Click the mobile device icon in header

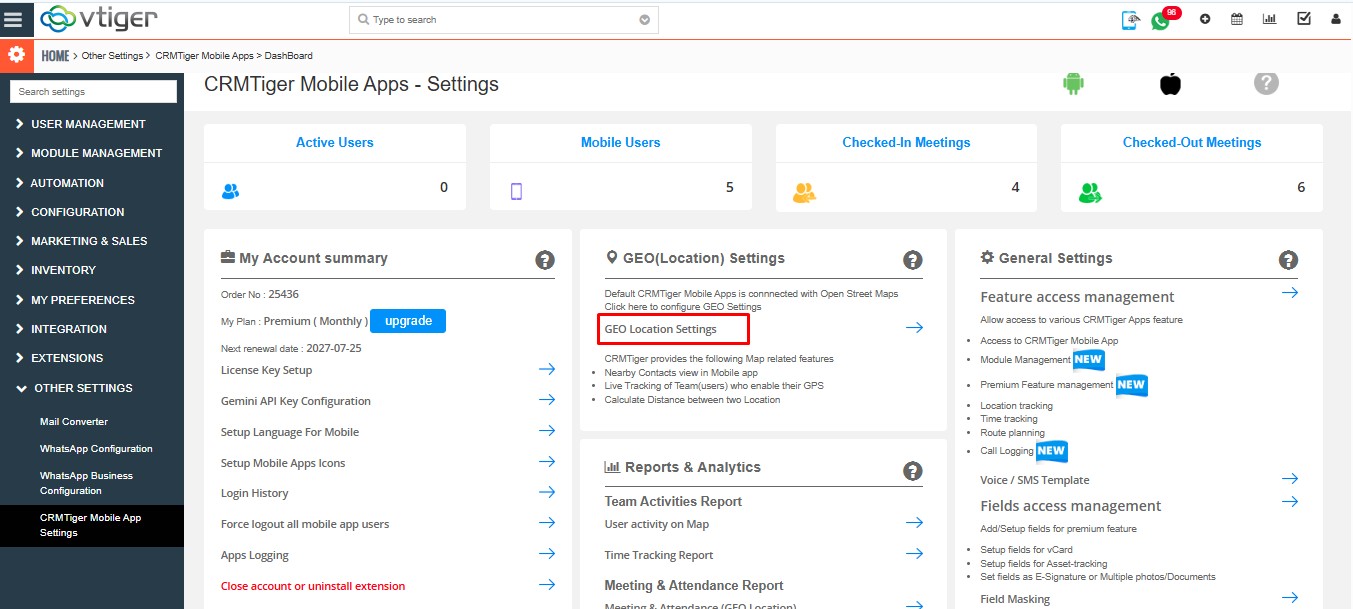pyautogui.click(x=1130, y=20)
